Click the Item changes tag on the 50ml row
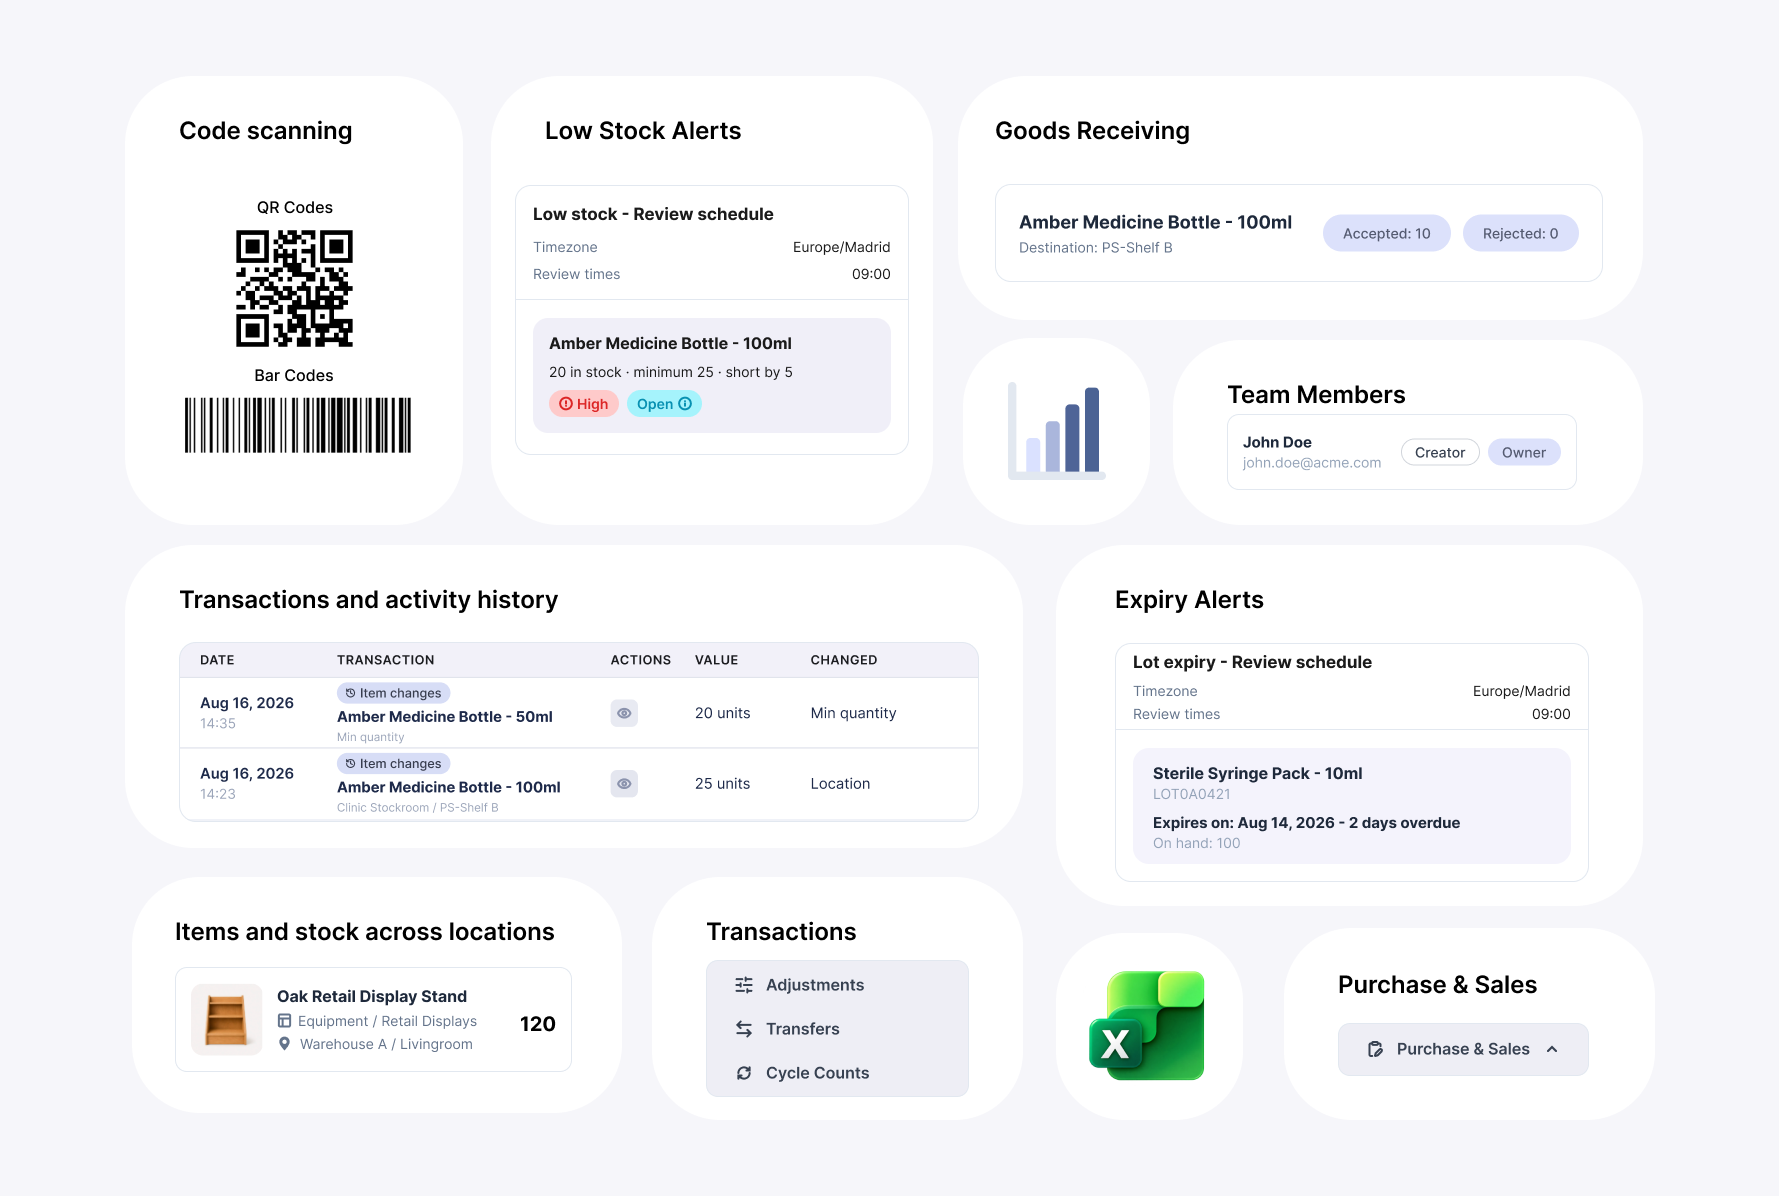The width and height of the screenshot is (1779, 1196). click(394, 693)
